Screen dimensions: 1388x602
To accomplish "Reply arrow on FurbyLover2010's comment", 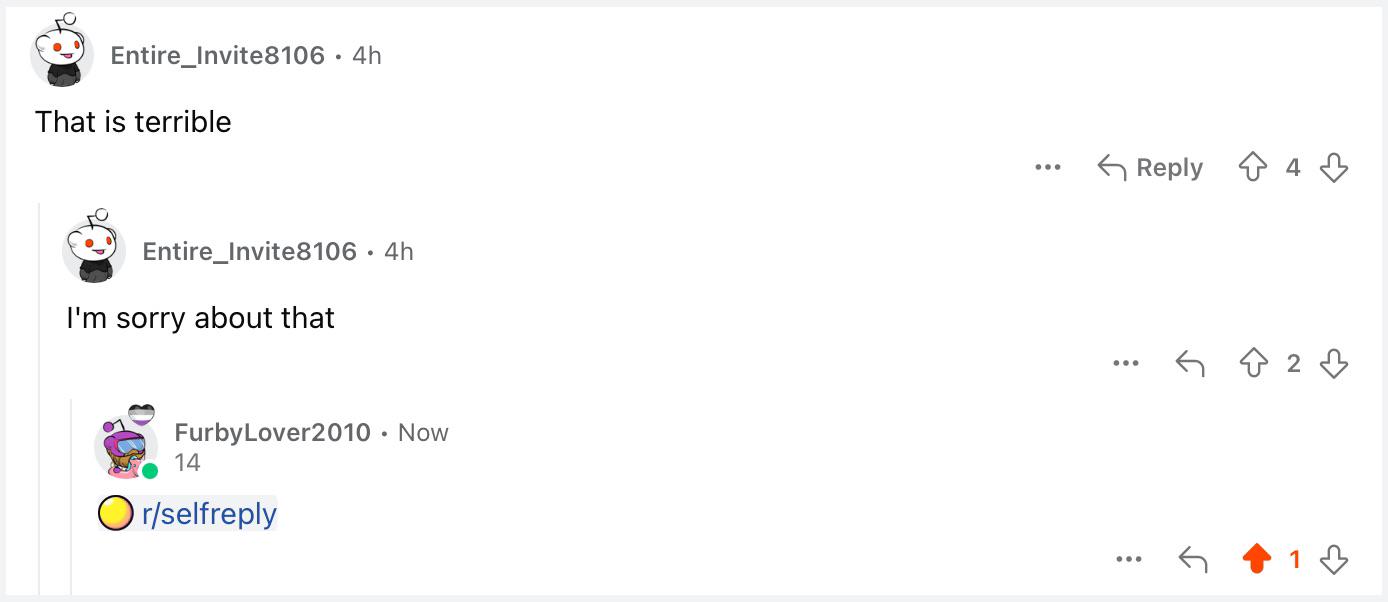I will pyautogui.click(x=1192, y=559).
